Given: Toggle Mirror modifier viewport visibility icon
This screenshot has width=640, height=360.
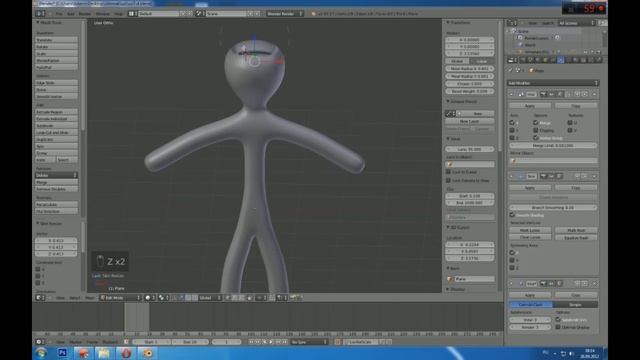Looking at the screenshot, I should pyautogui.click(x=551, y=94).
